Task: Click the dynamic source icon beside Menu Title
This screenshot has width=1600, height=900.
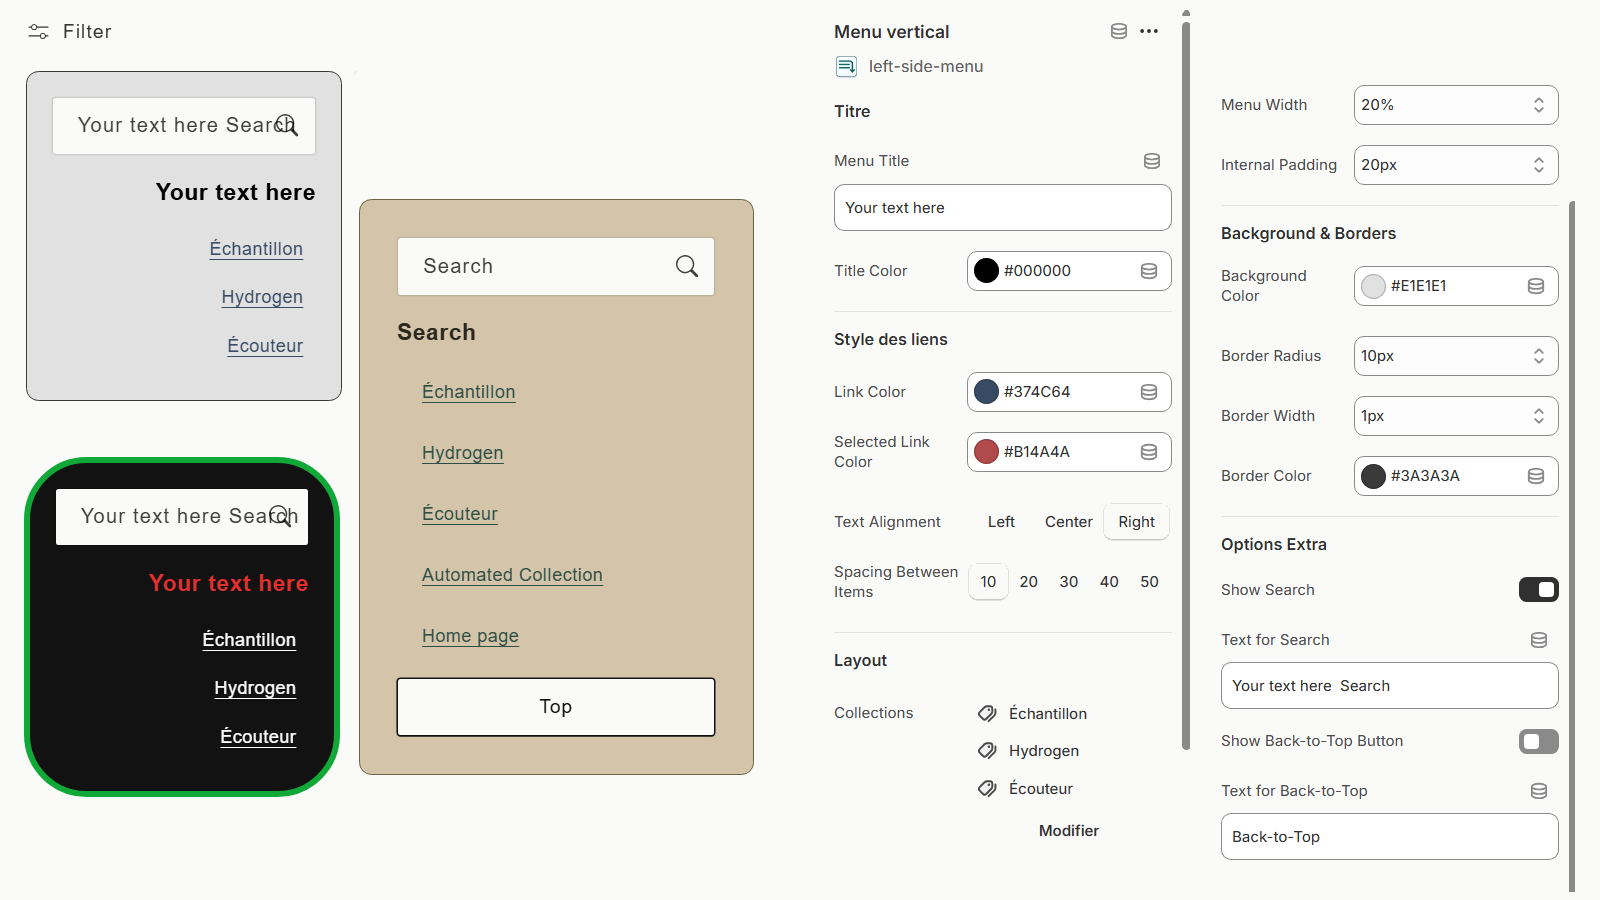Action: tap(1152, 161)
